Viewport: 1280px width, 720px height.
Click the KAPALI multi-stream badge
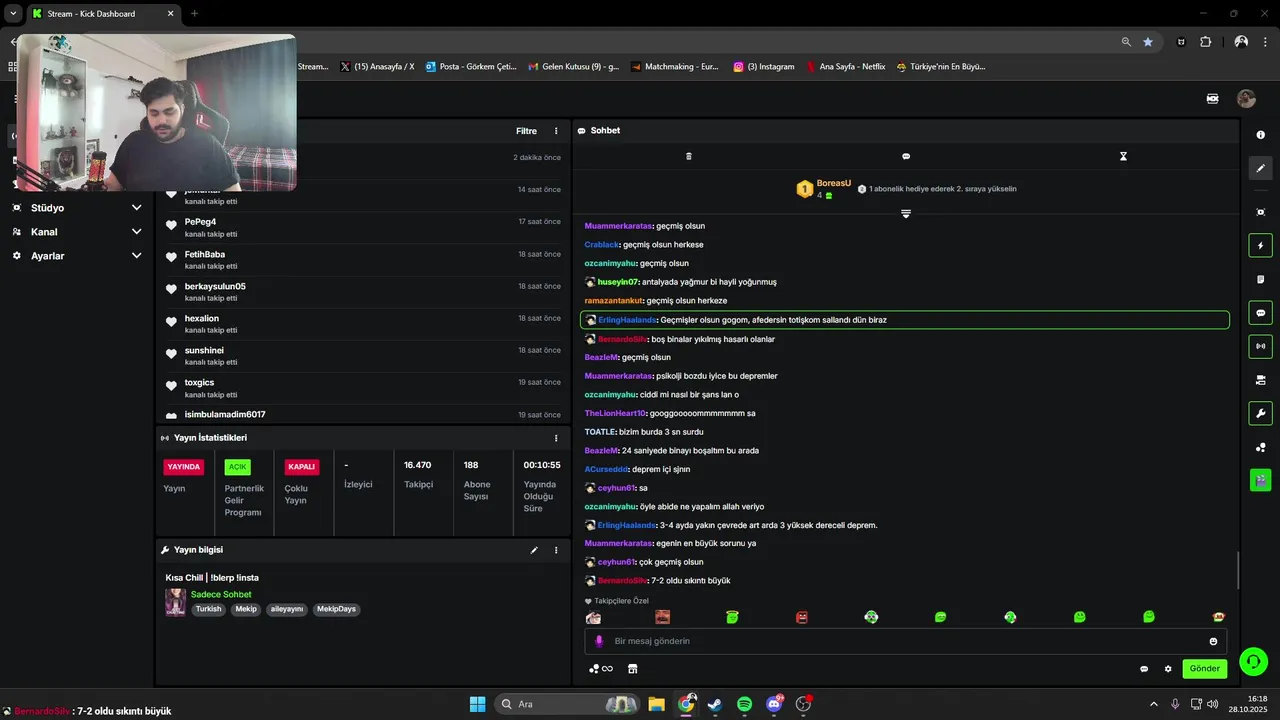pos(301,467)
